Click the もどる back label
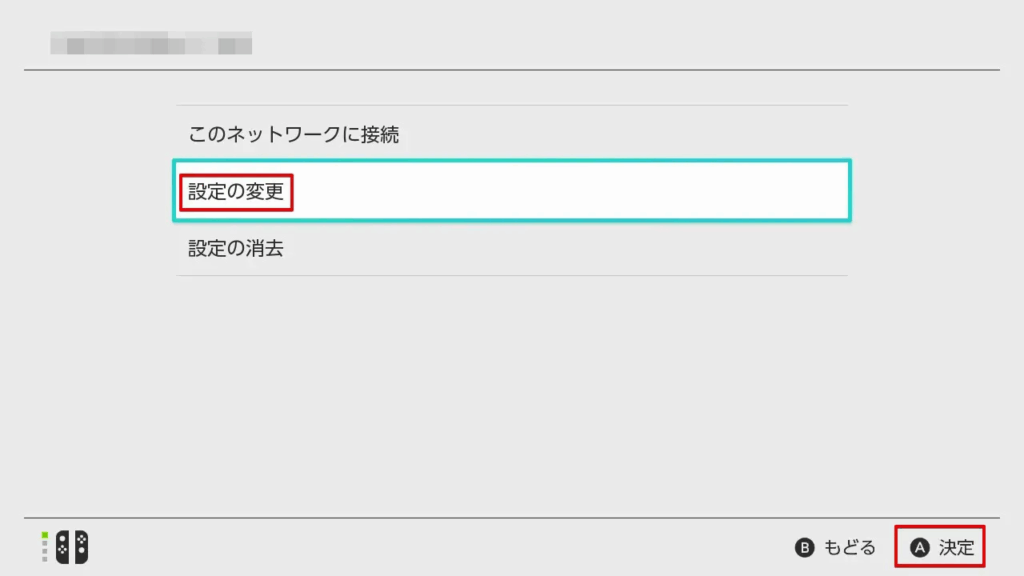 [x=849, y=547]
